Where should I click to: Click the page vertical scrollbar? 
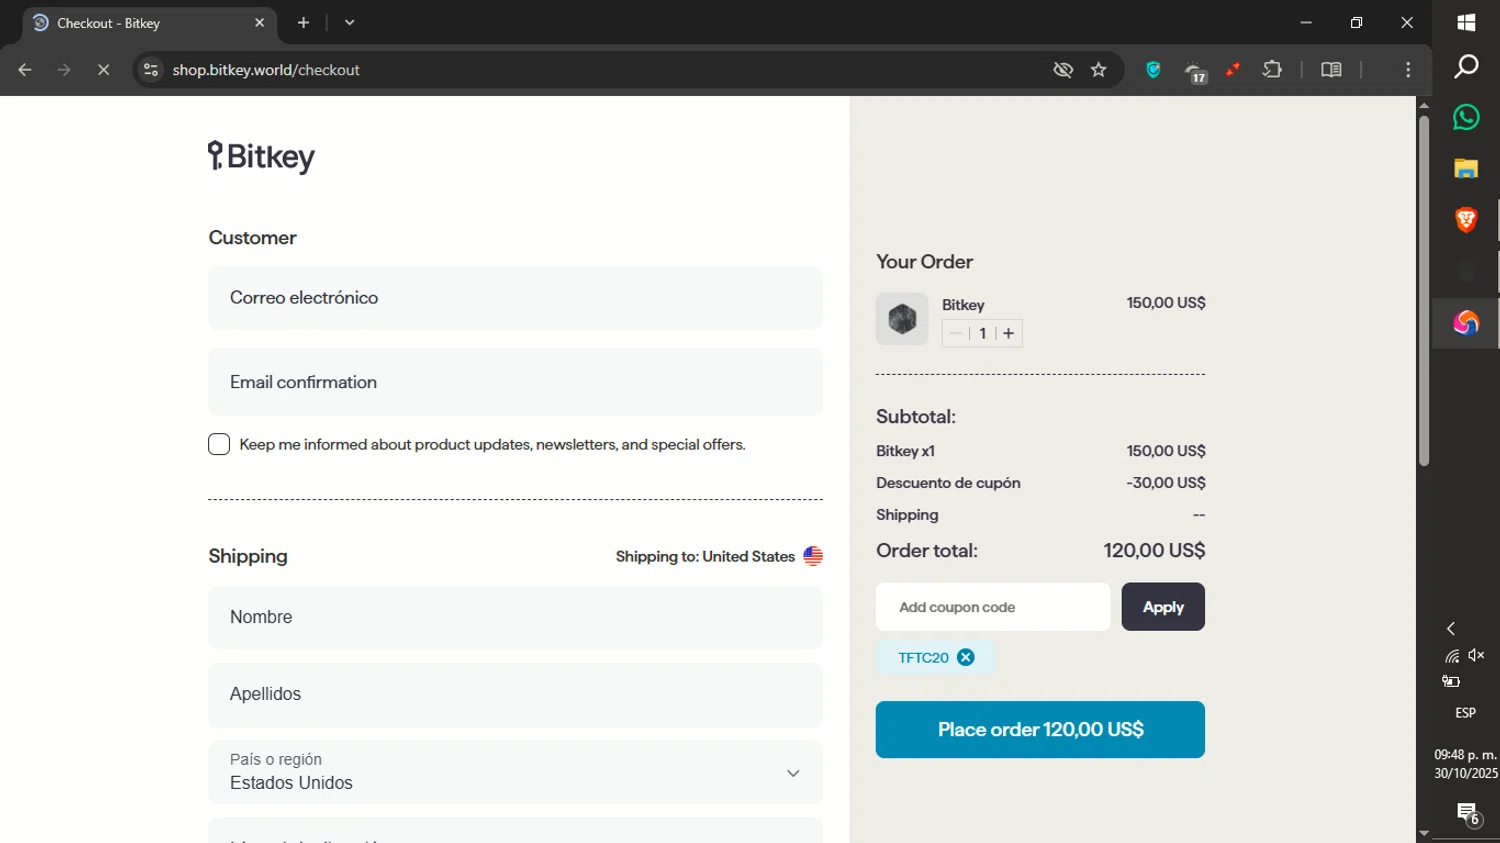(x=1424, y=290)
